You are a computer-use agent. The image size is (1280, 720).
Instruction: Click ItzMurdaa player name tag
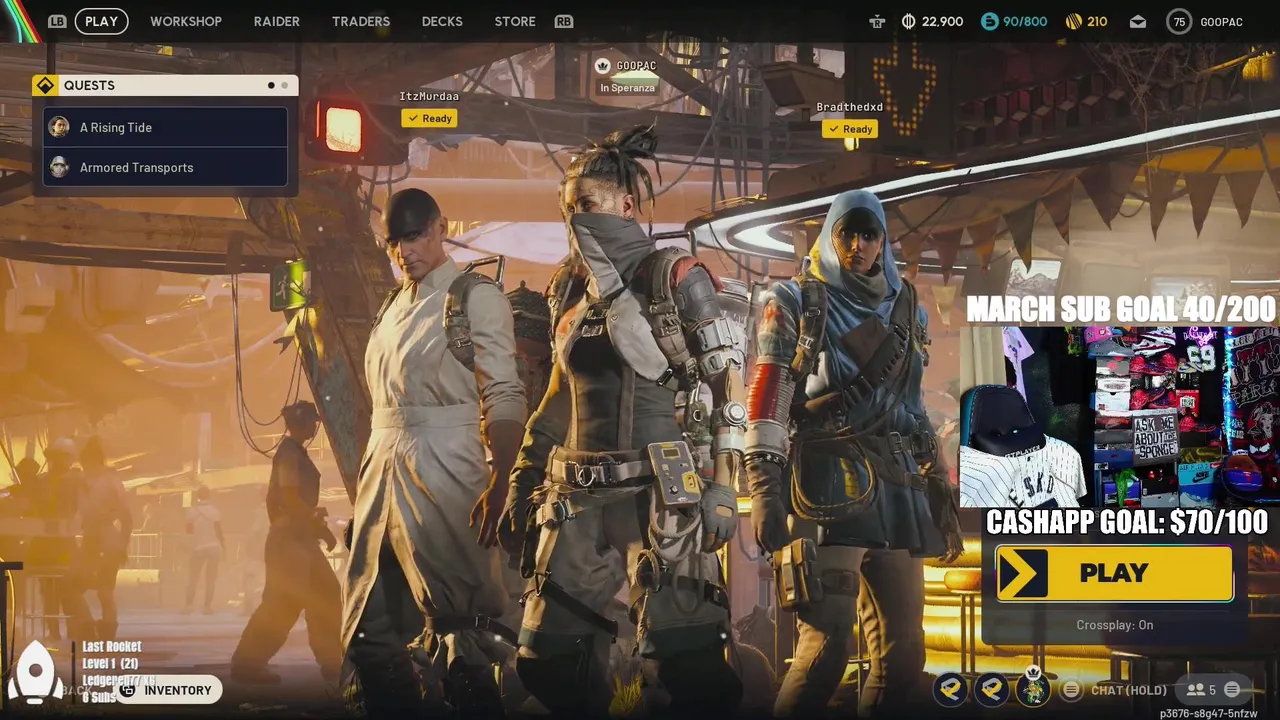click(429, 97)
